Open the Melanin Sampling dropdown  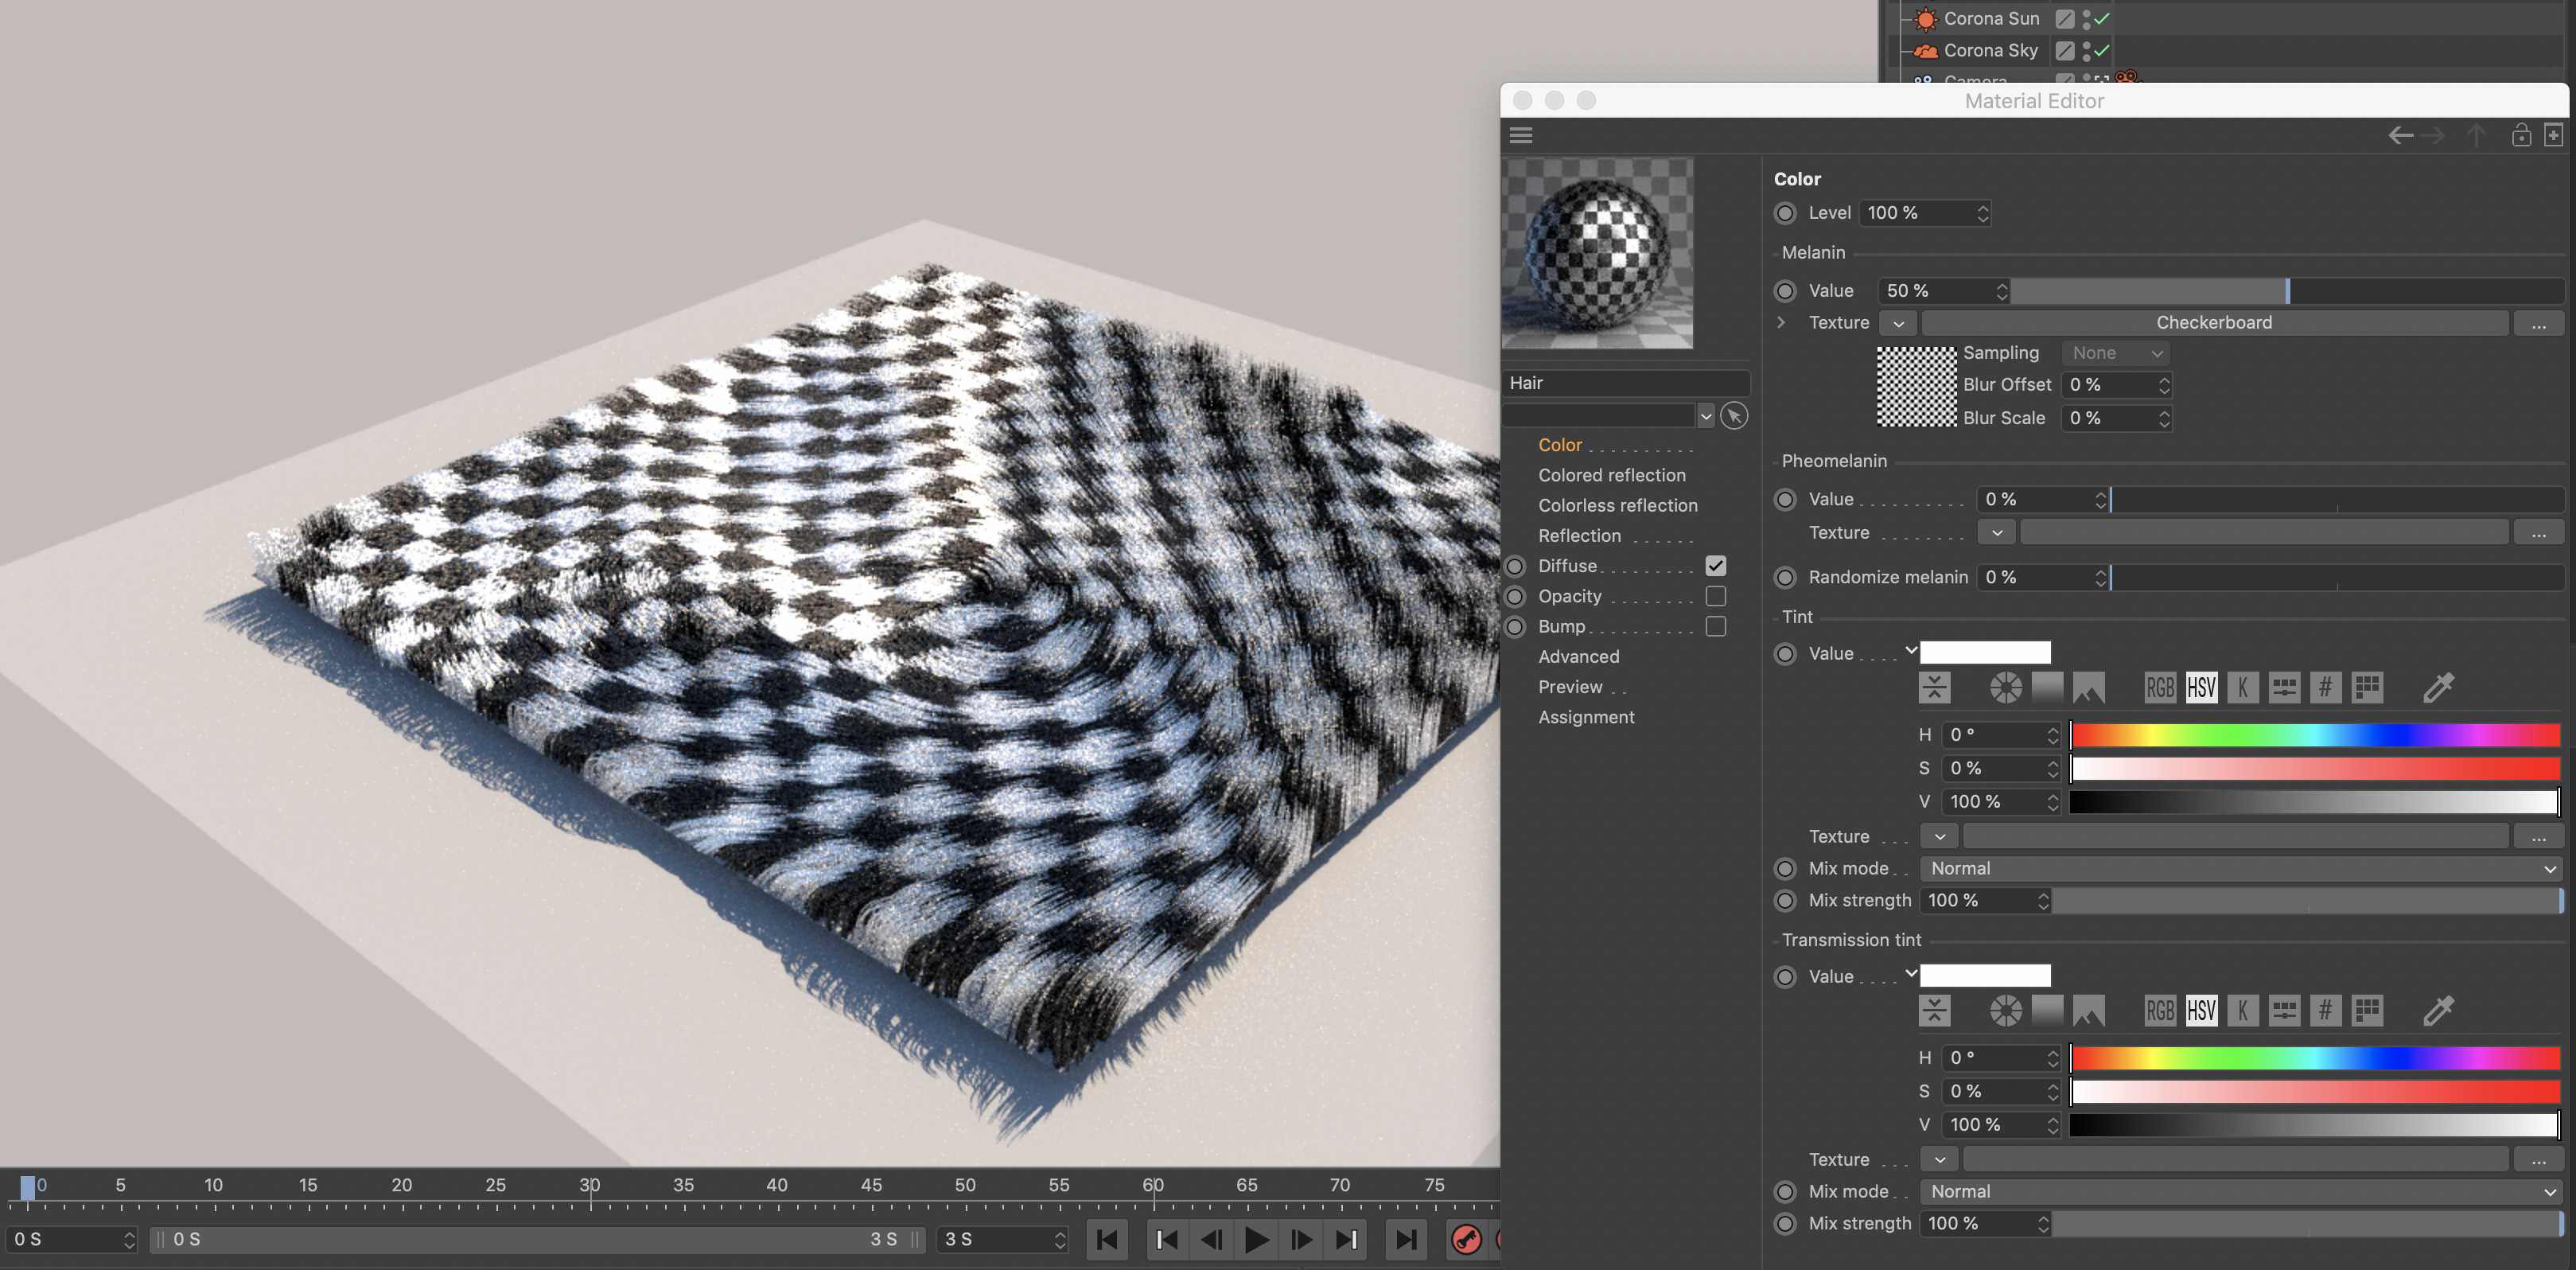click(2117, 353)
